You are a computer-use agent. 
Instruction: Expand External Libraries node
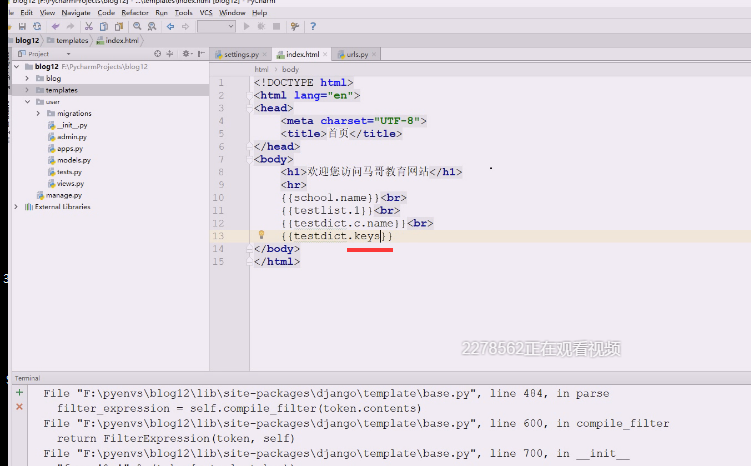pos(16,207)
